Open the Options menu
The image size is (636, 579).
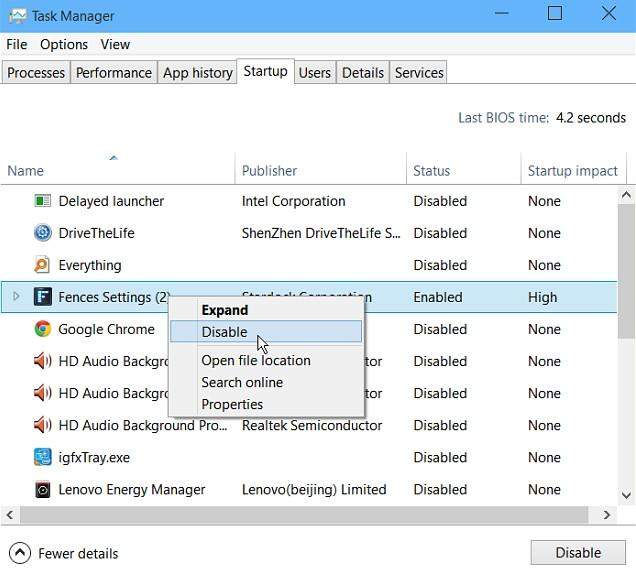pos(64,44)
